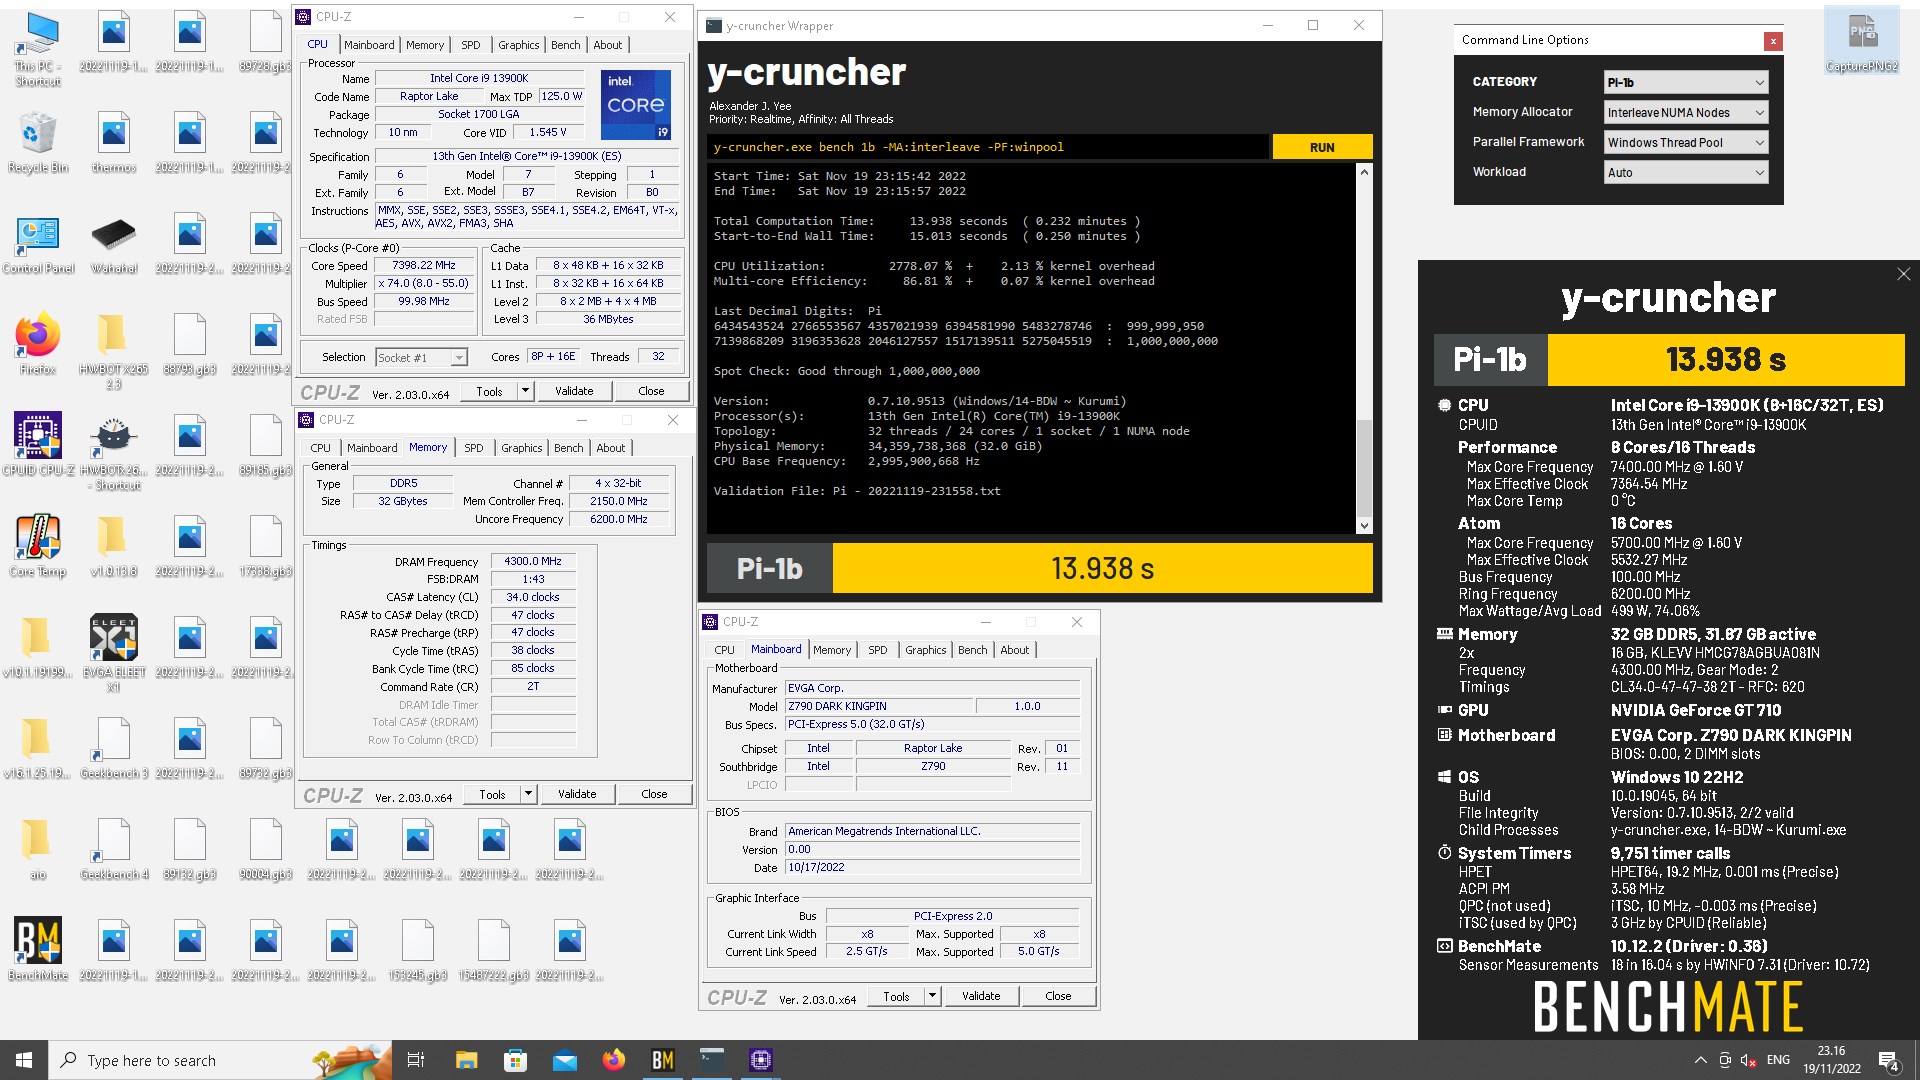Click Close in the Memory CPU-Z window
The width and height of the screenshot is (1920, 1080).
click(654, 794)
